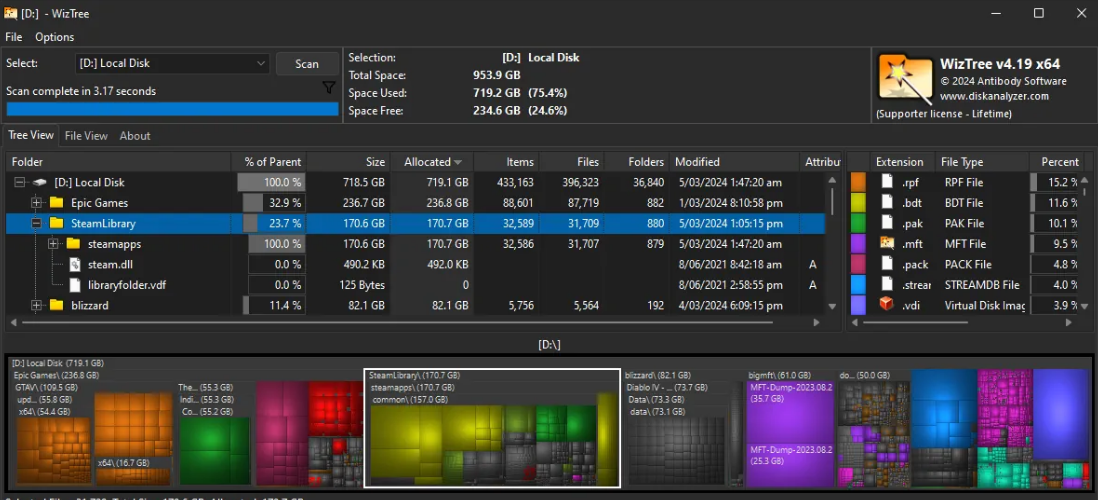
Task: Click the .mft file type icon
Action: [887, 244]
